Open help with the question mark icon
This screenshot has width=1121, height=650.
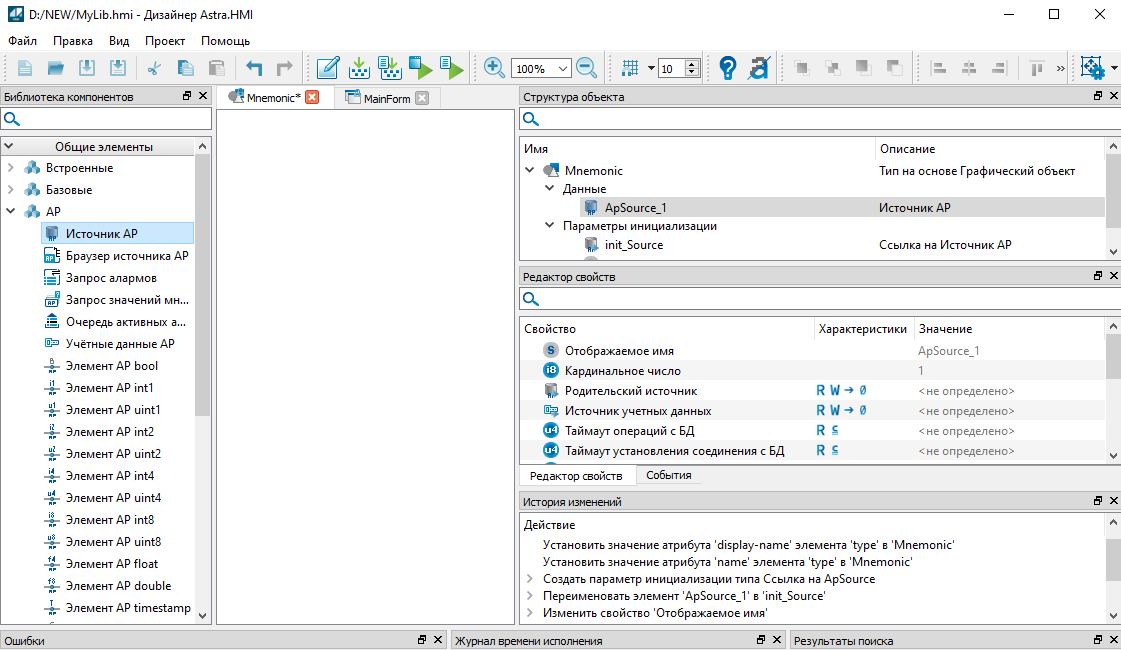pos(728,68)
